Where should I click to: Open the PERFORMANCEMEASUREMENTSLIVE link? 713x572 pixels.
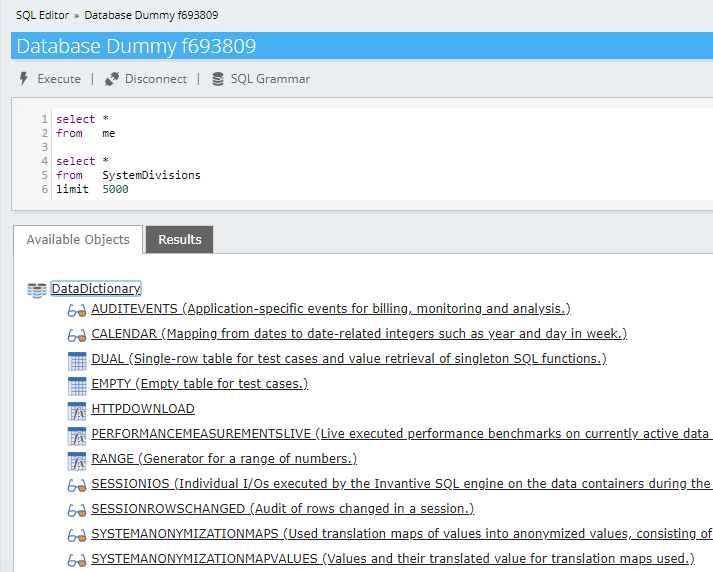(402, 434)
